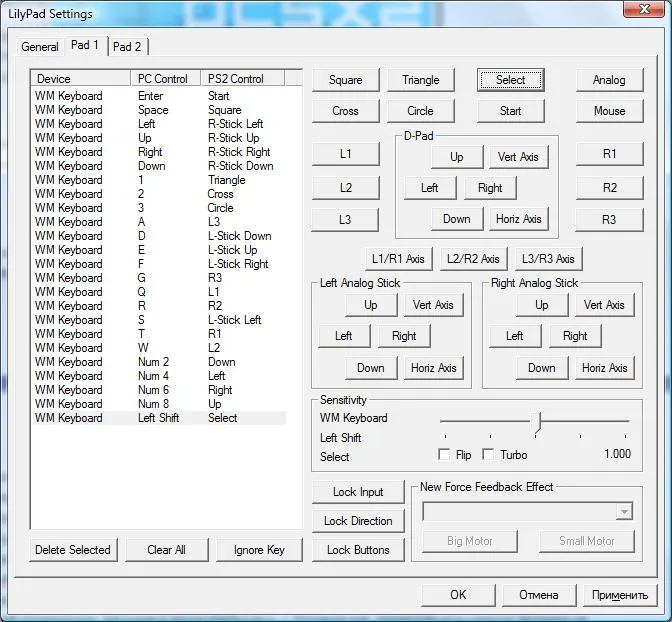The width and height of the screenshot is (672, 622).
Task: Toggle Lock Input button
Action: (358, 492)
